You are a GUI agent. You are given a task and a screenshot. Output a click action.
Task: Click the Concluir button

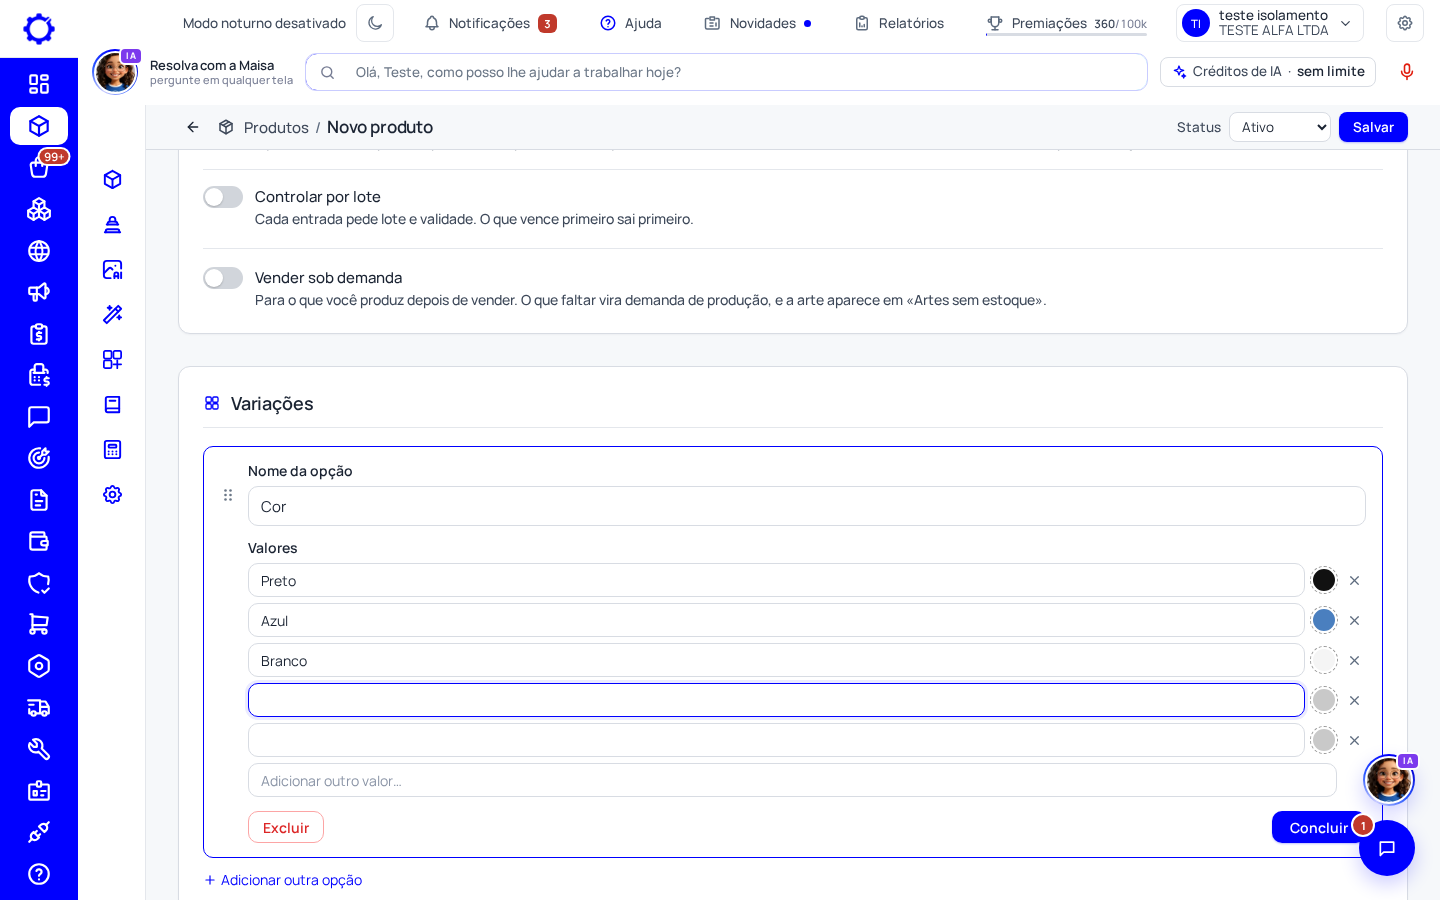(x=1318, y=827)
